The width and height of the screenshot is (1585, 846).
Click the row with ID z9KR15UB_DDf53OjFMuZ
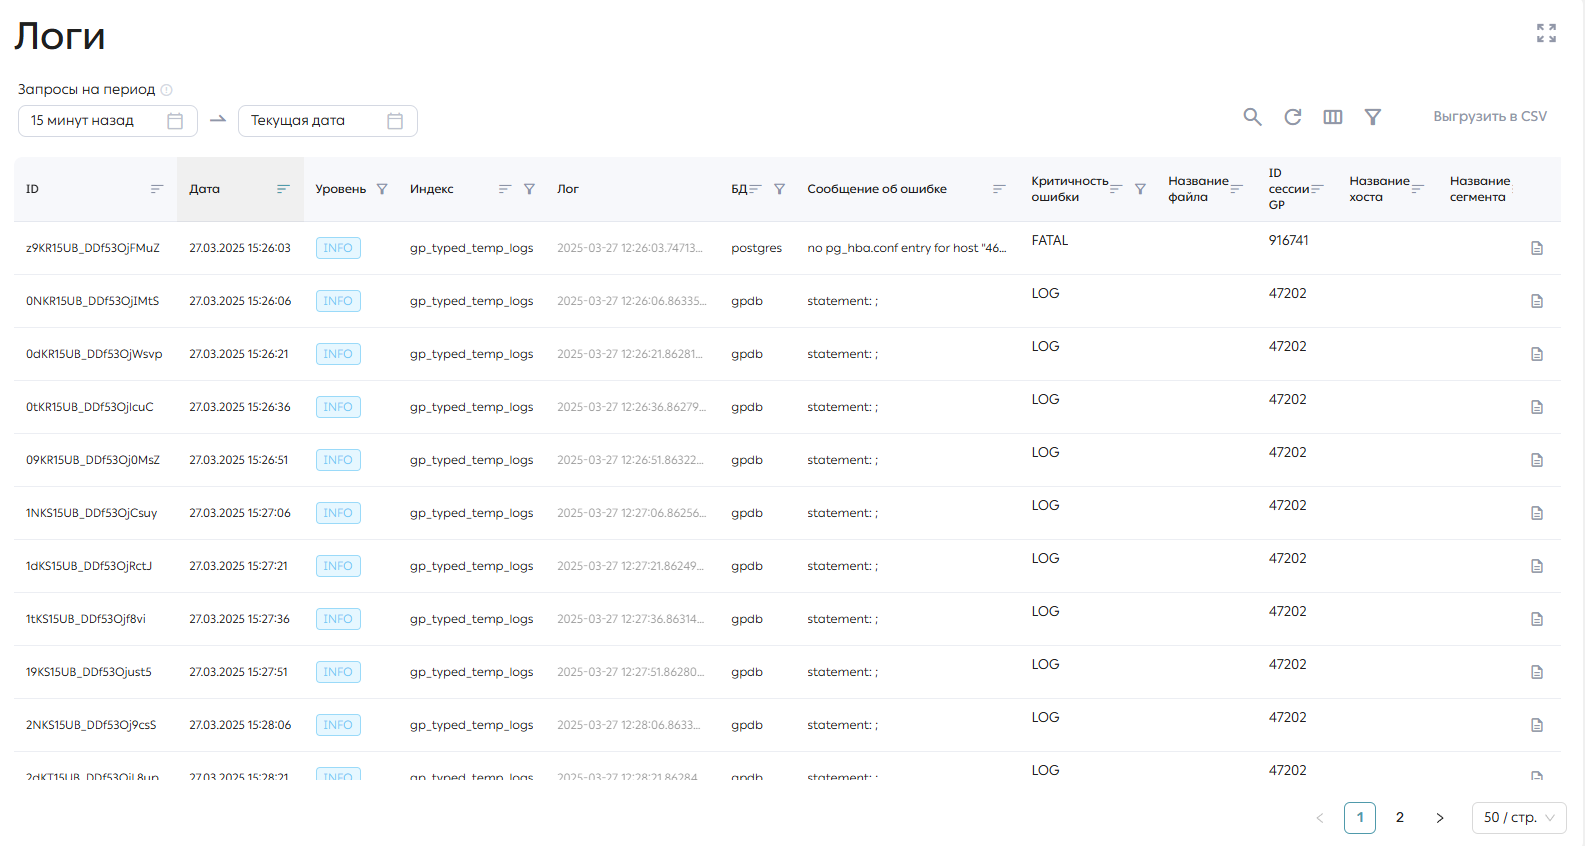(x=787, y=248)
